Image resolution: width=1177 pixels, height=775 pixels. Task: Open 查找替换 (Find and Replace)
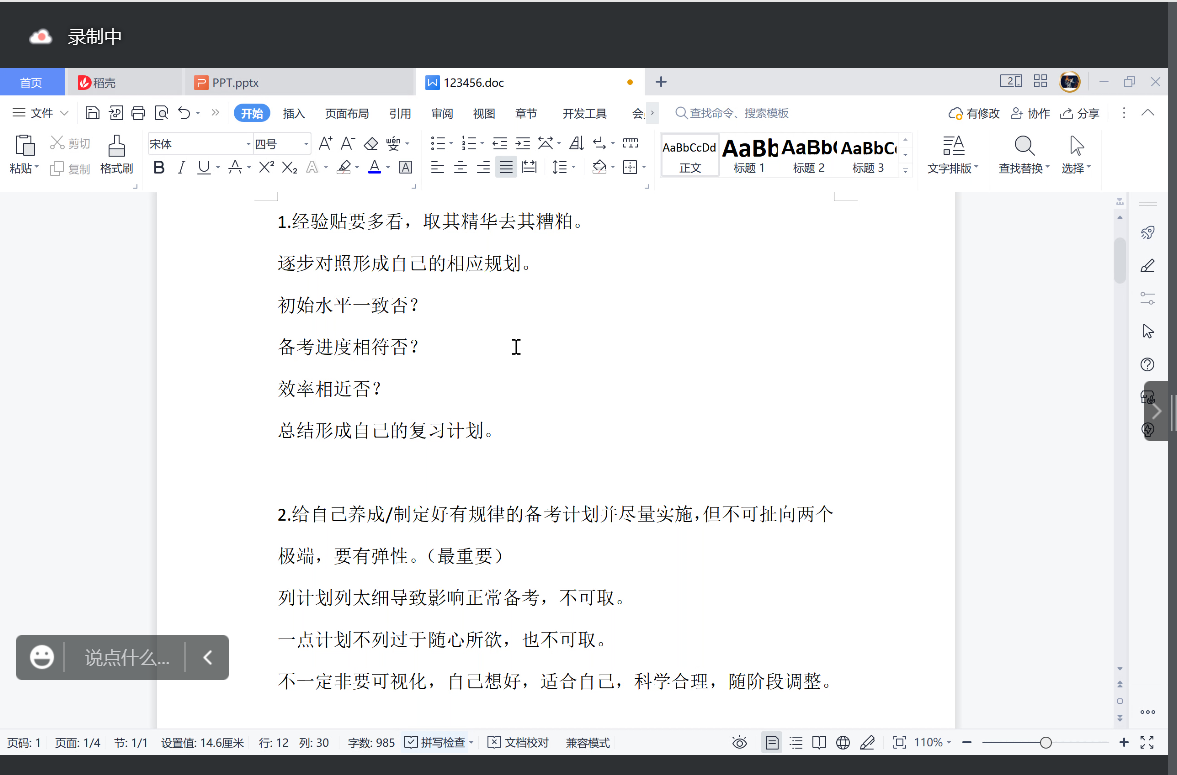pyautogui.click(x=1022, y=152)
